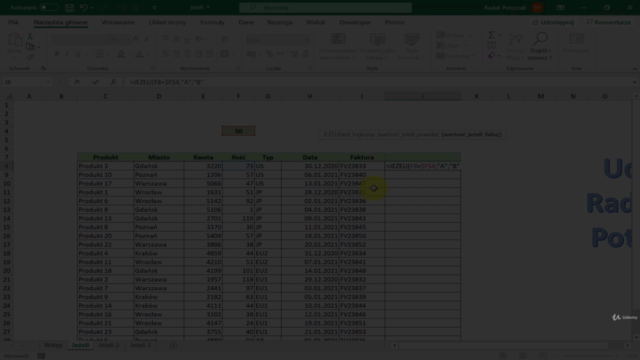
Task: Click the insert function fx icon
Action: [113, 82]
